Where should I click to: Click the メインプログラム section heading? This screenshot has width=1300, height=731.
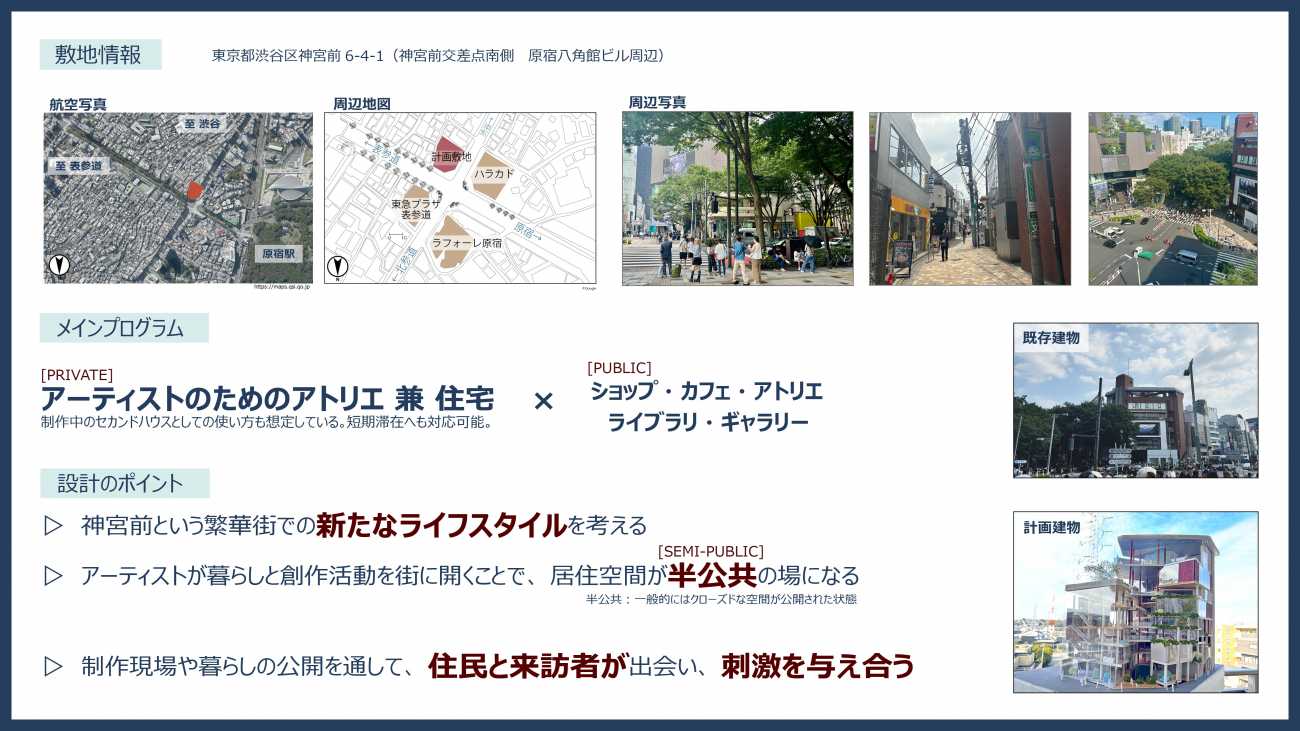[x=124, y=328]
